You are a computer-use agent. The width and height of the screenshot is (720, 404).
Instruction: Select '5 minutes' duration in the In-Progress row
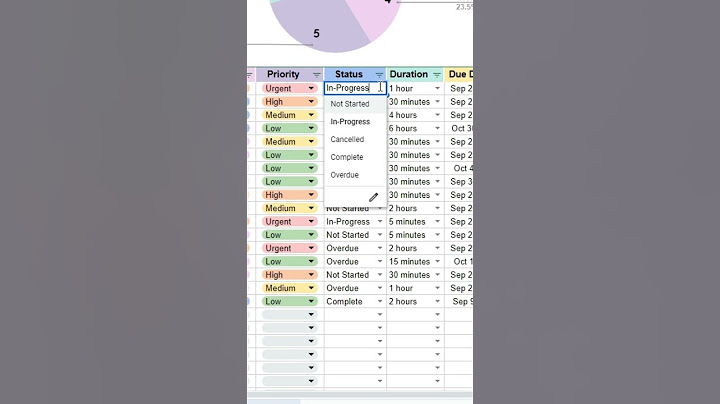click(415, 221)
